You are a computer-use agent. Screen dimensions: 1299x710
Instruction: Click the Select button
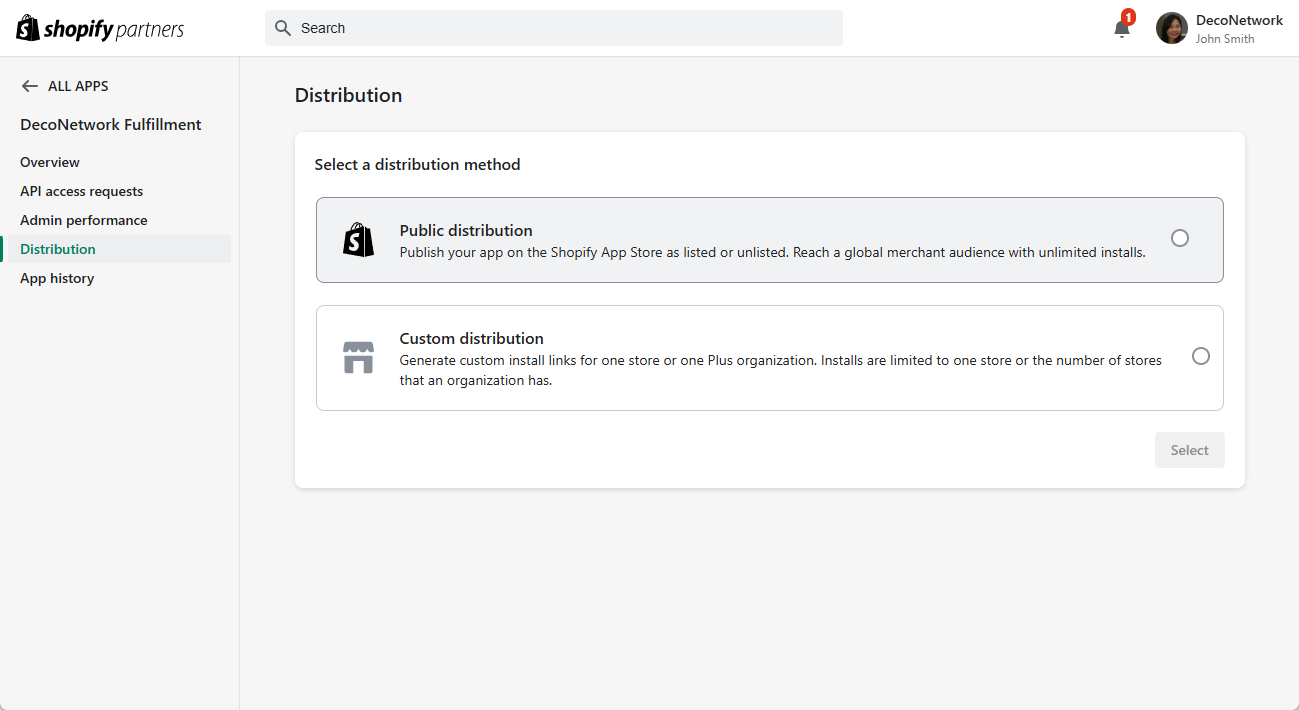pos(1190,450)
